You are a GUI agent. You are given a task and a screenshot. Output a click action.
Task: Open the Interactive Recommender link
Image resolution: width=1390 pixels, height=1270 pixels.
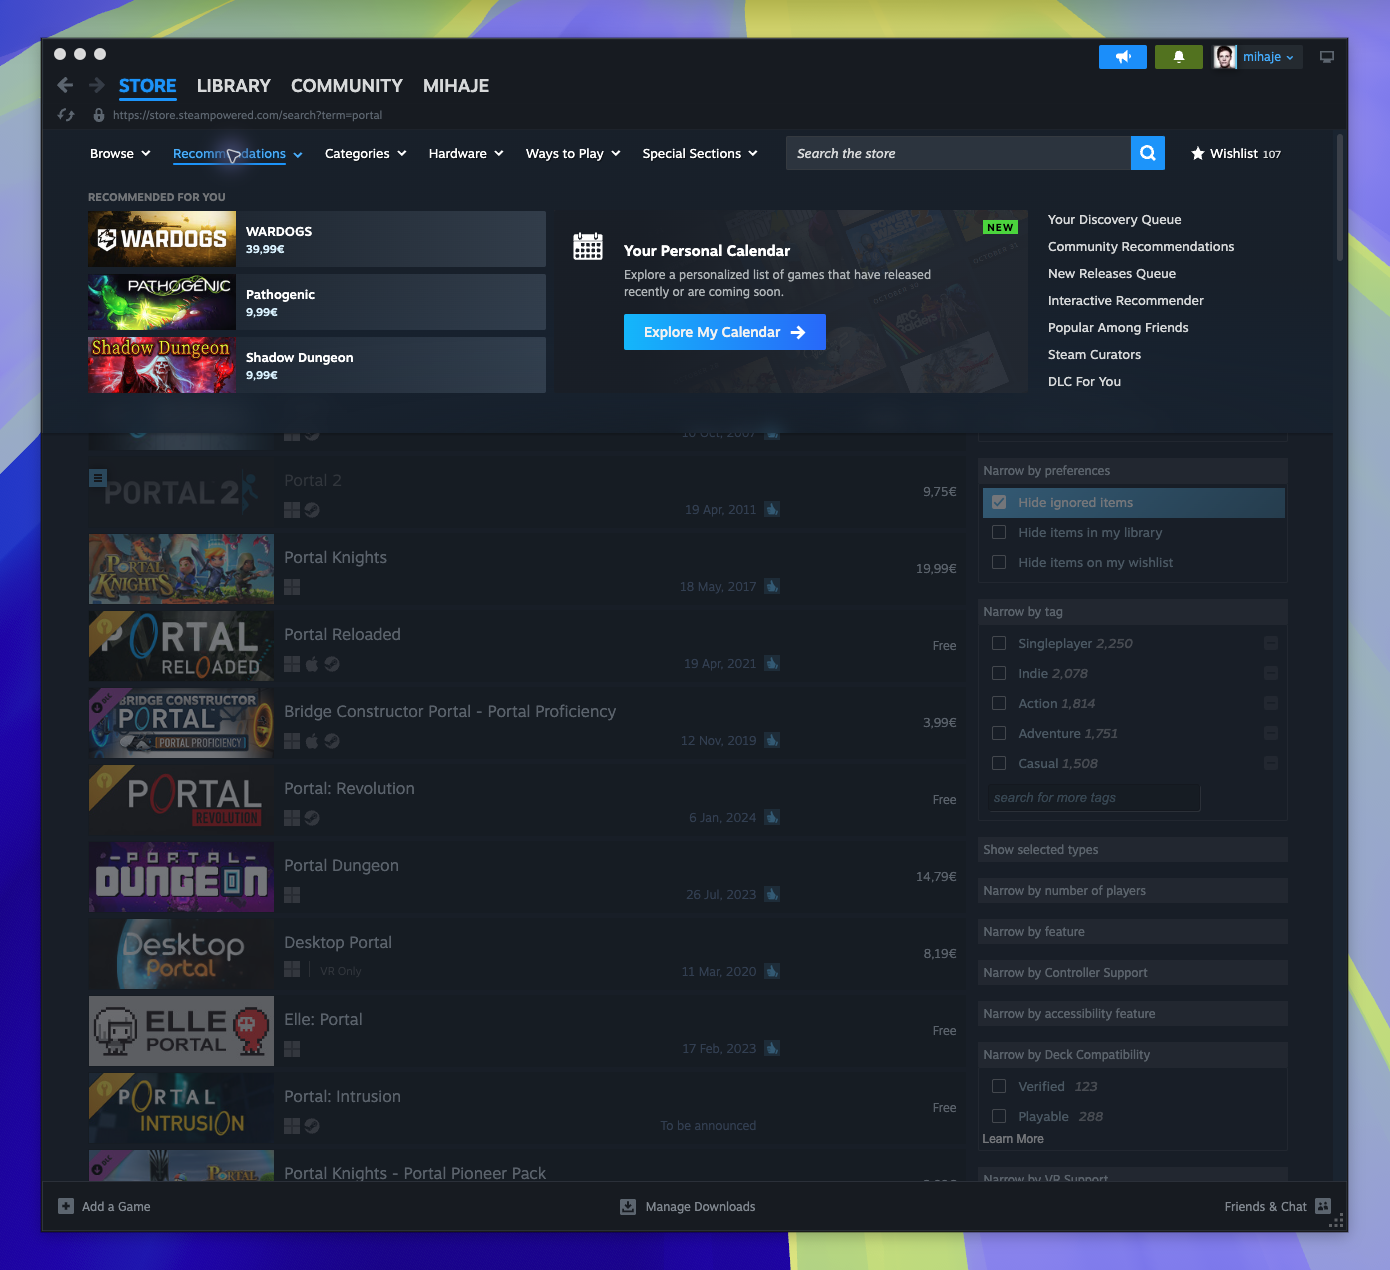coord(1126,300)
